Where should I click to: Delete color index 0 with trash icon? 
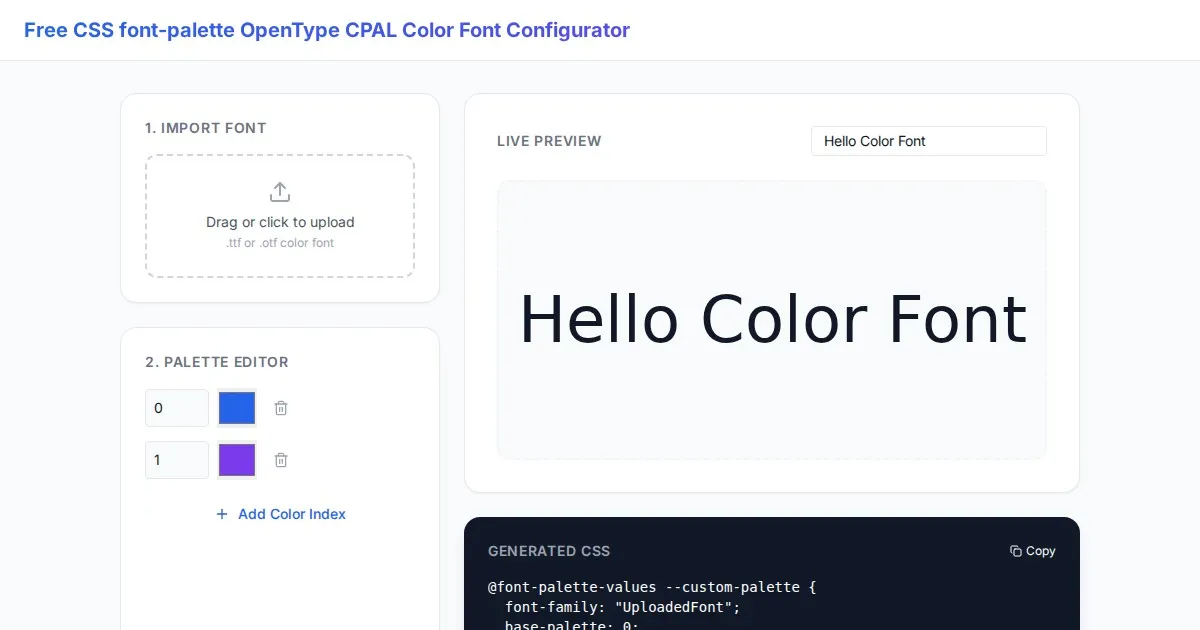point(281,408)
